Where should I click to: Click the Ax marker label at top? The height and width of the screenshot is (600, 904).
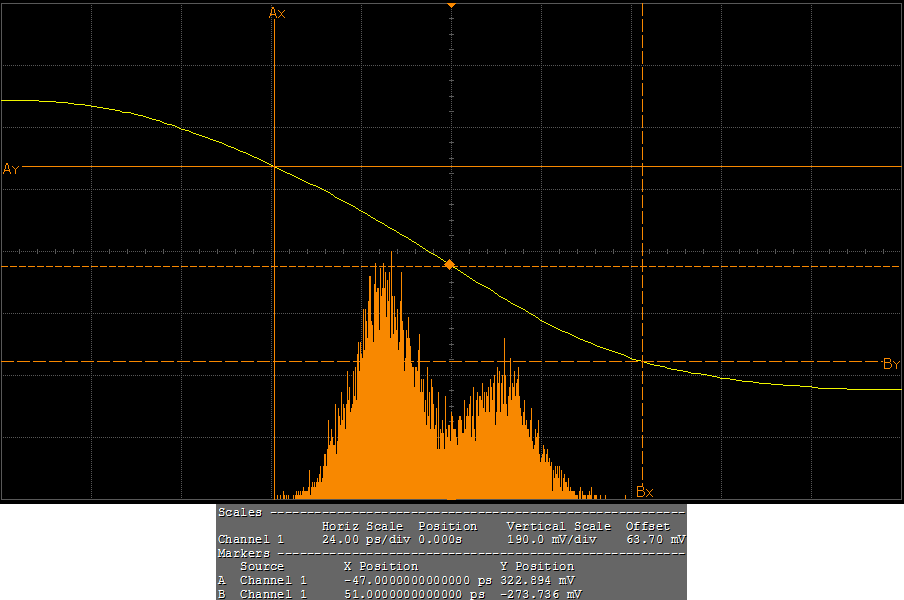(278, 13)
